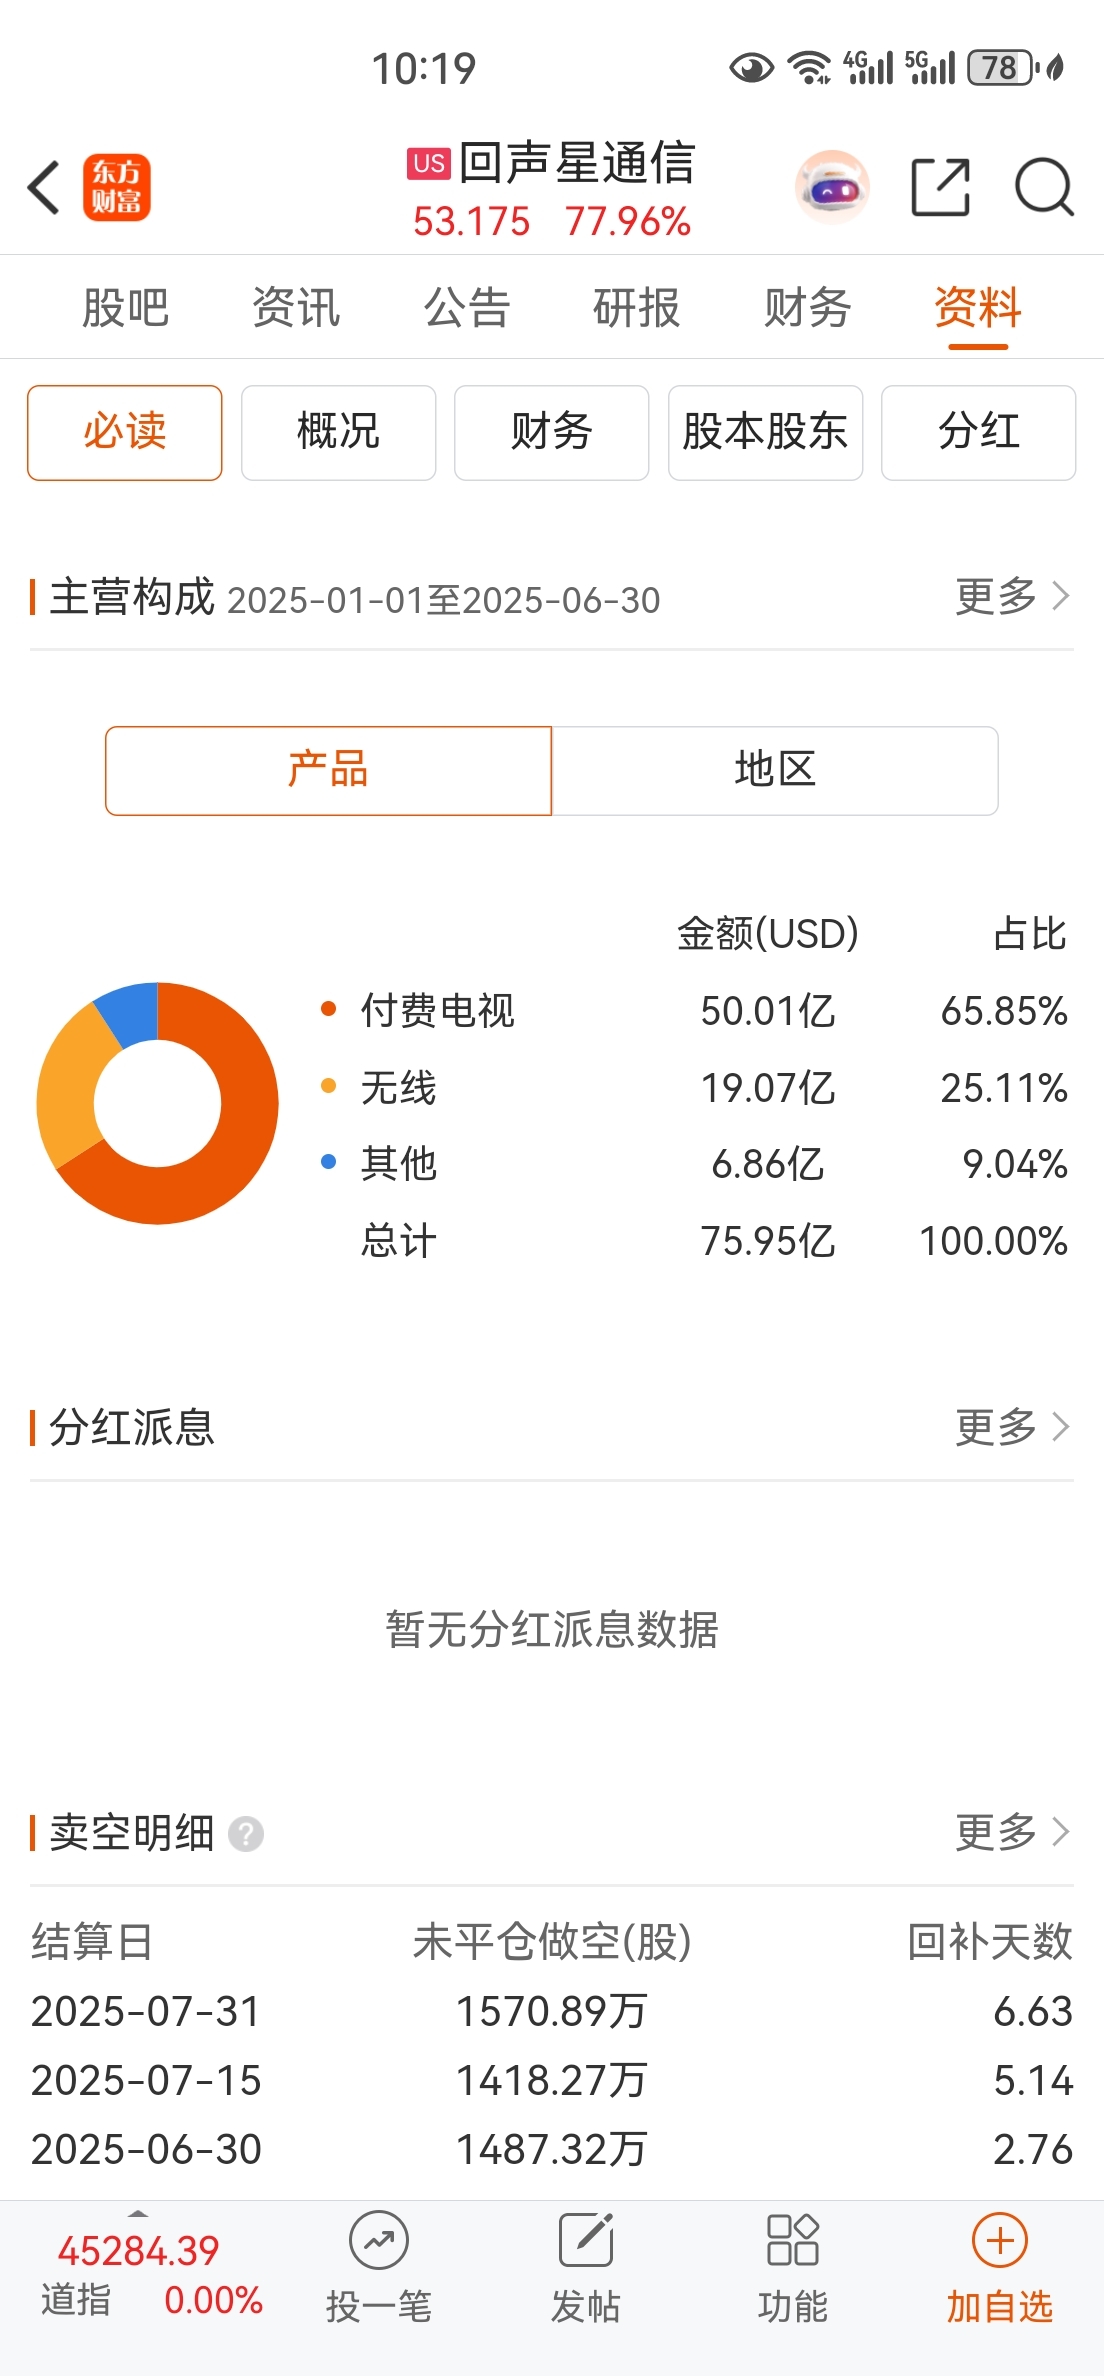Open the search magnifier icon
The width and height of the screenshot is (1104, 2376).
click(x=1044, y=187)
